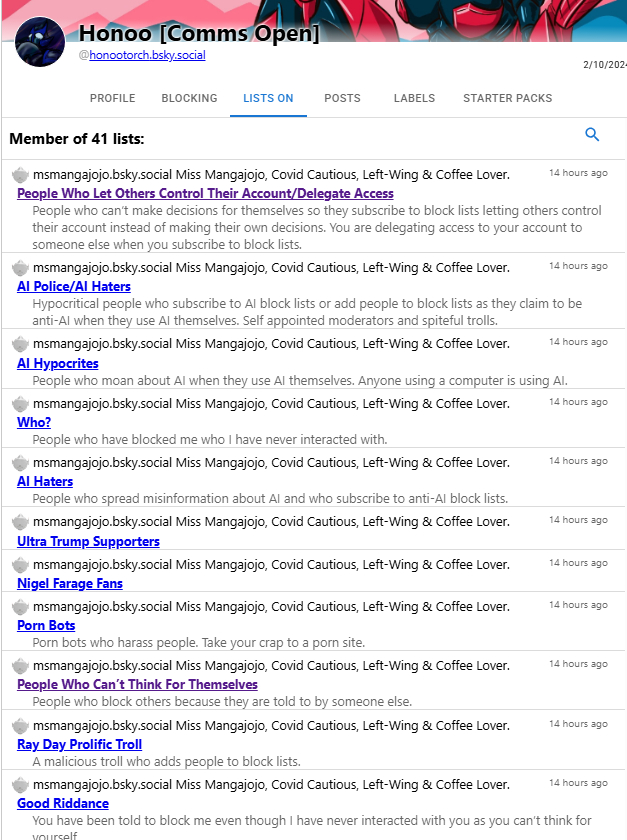This screenshot has height=840, width=627.
Task: Open People Who Can't Think For Themselves list
Action: tap(137, 685)
